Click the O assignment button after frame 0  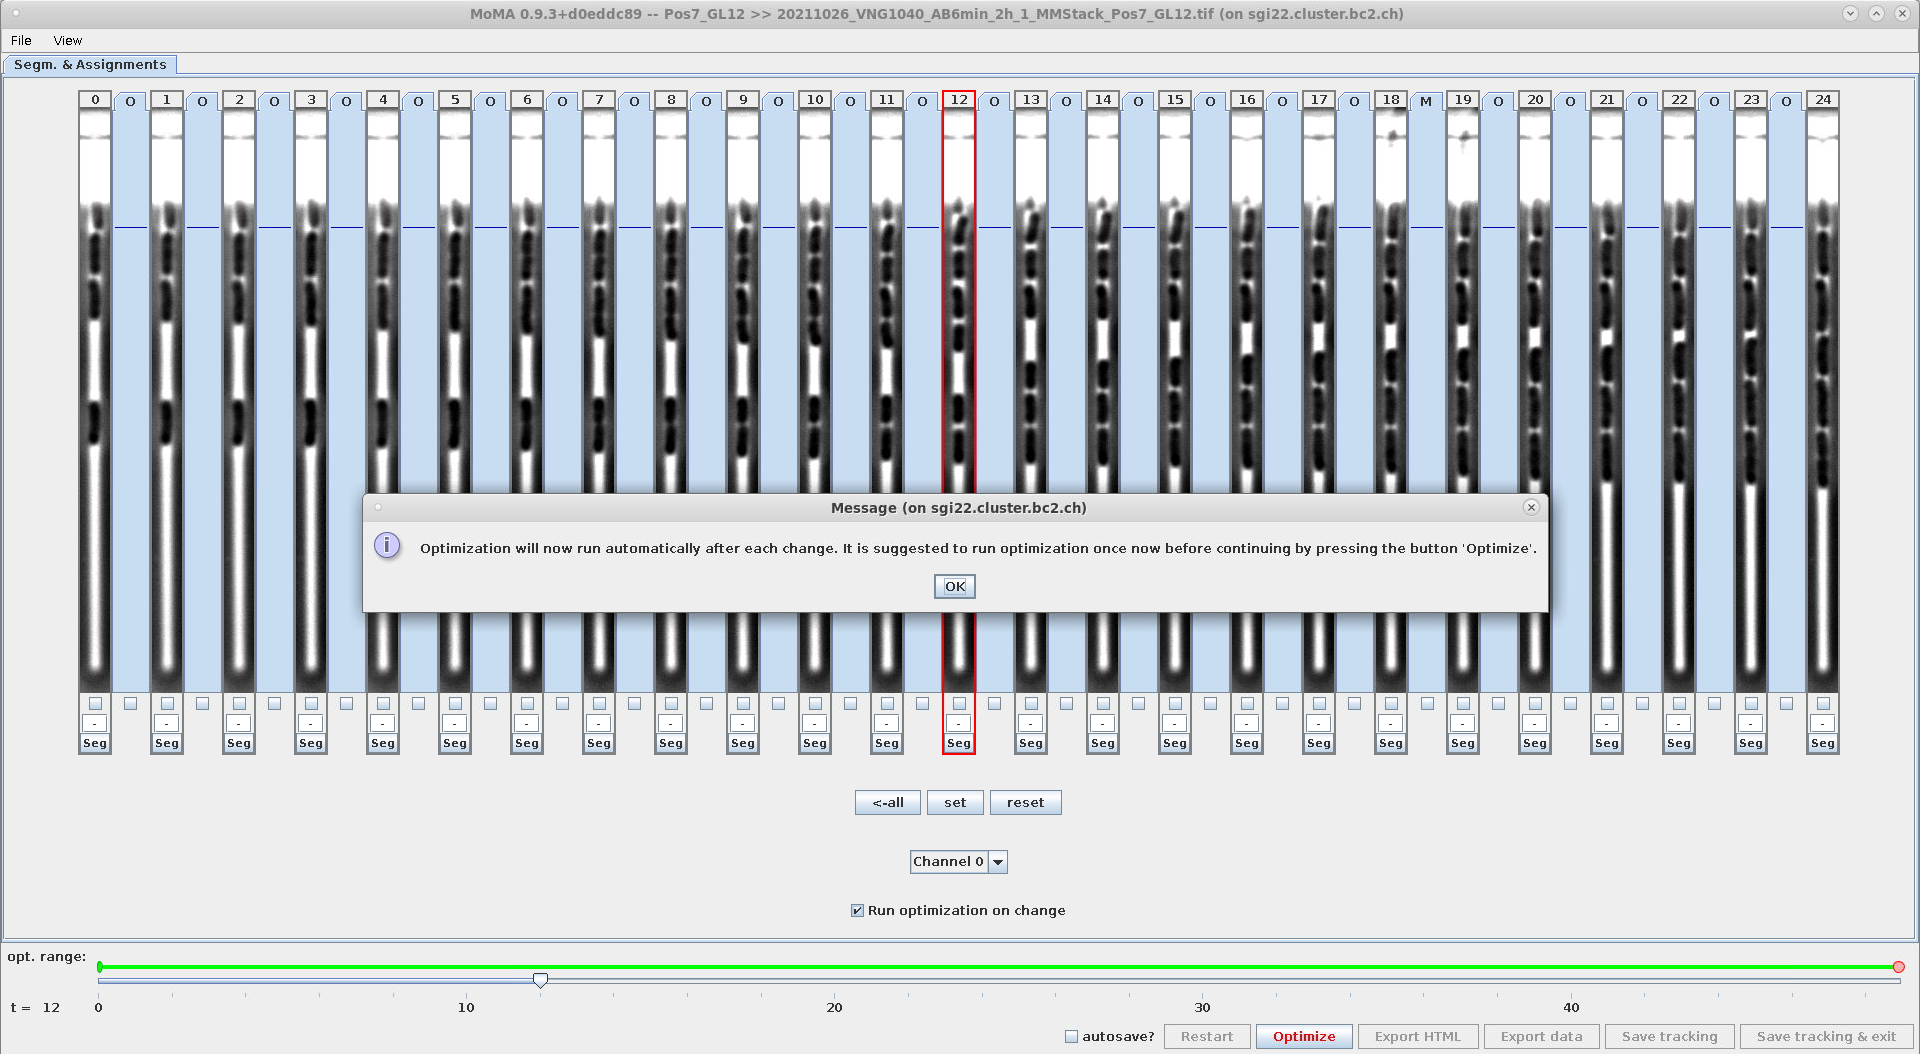click(x=130, y=101)
